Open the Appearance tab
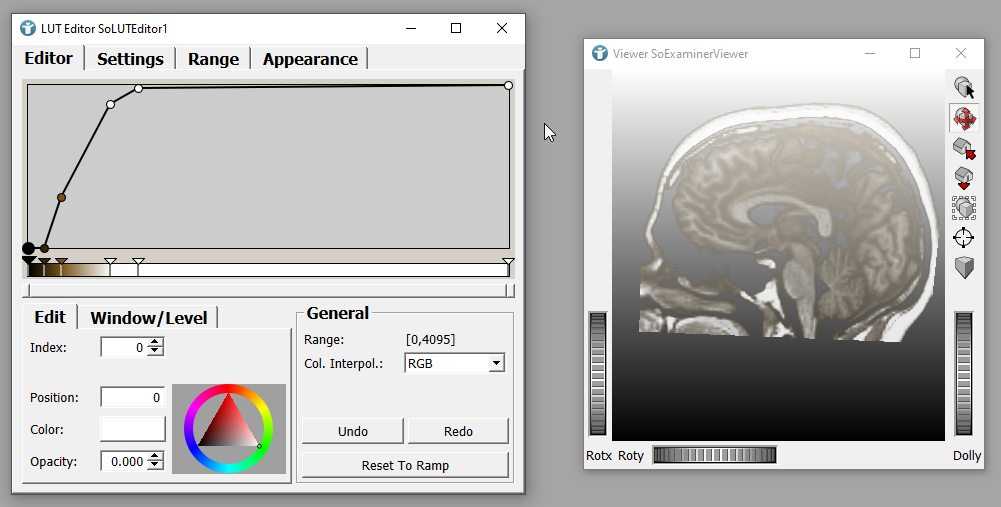 pos(310,59)
